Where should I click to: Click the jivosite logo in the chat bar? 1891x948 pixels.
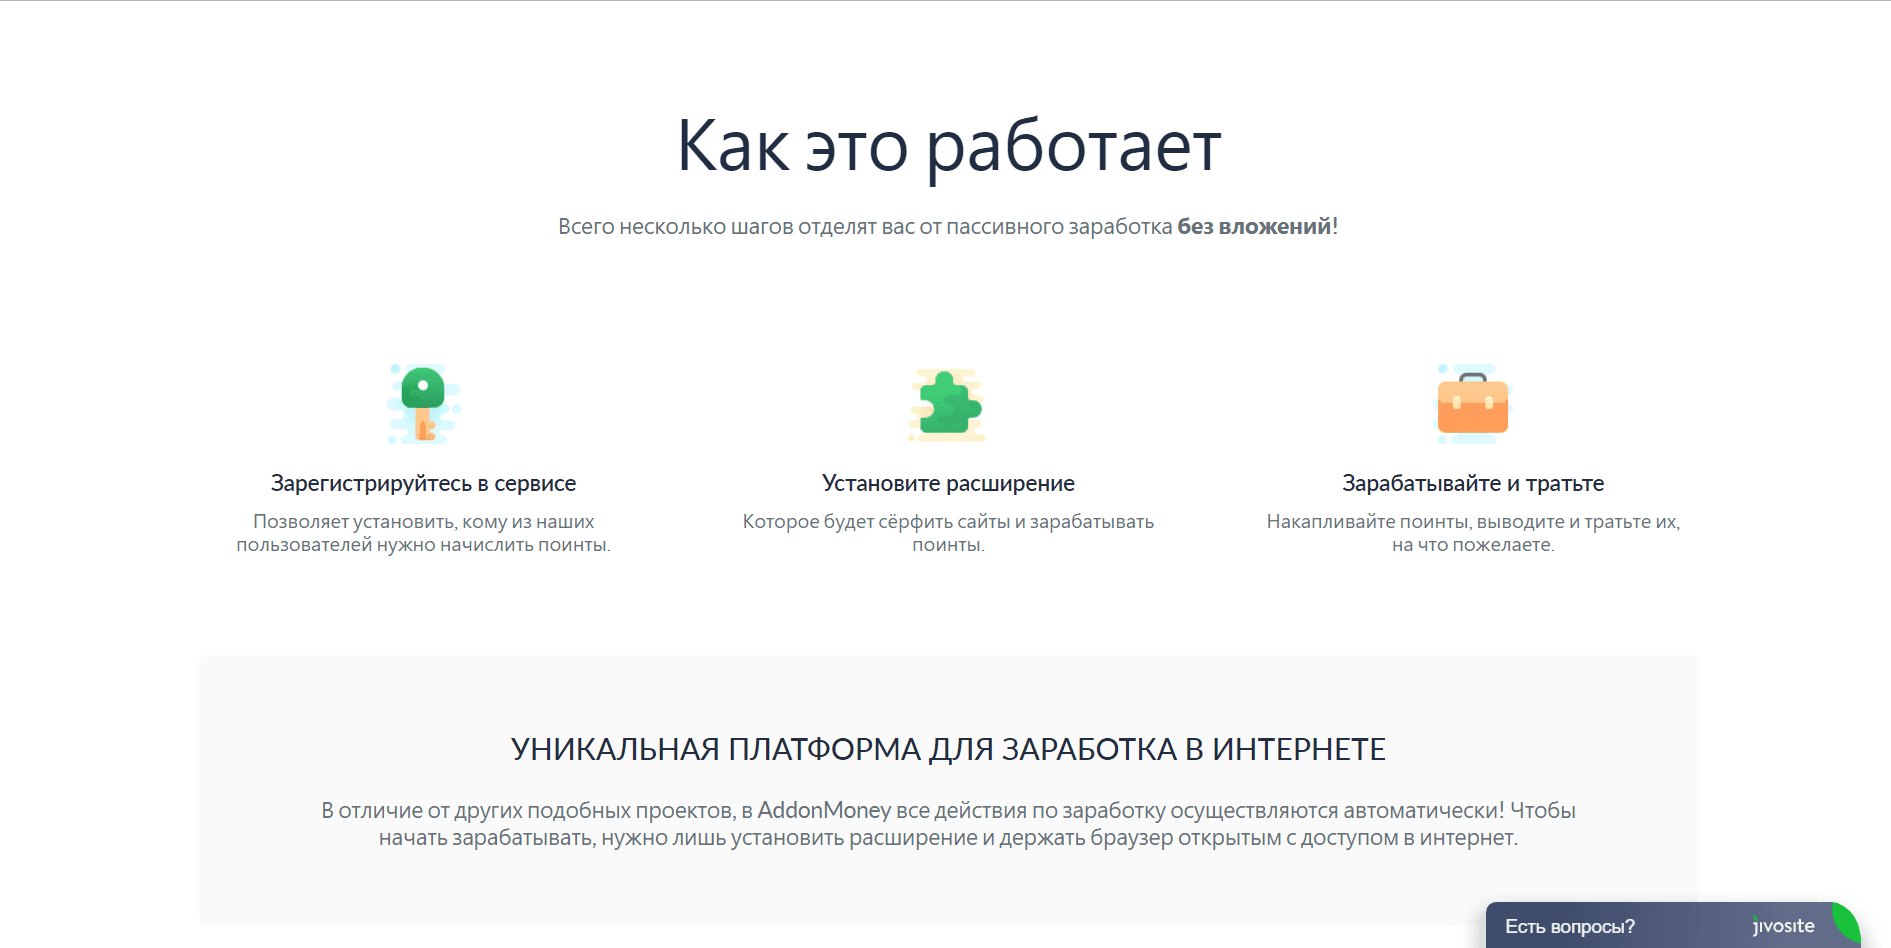click(1783, 926)
